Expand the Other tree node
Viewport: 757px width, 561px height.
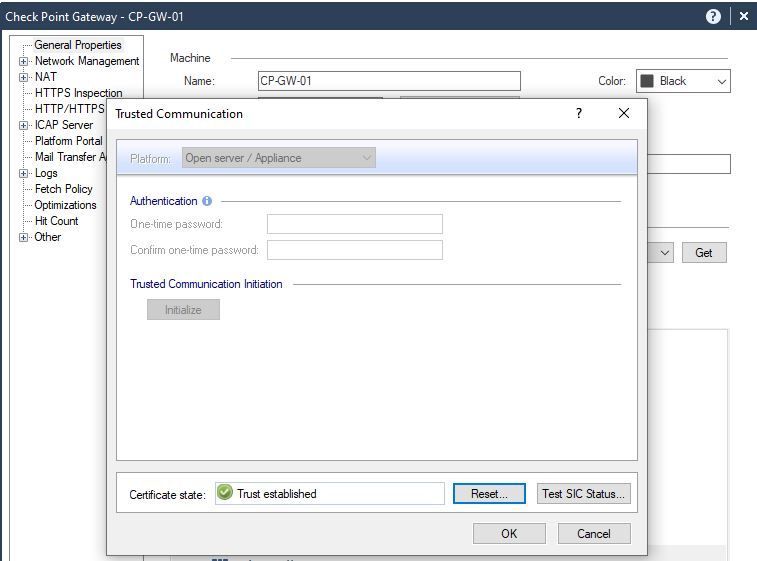(x=24, y=237)
